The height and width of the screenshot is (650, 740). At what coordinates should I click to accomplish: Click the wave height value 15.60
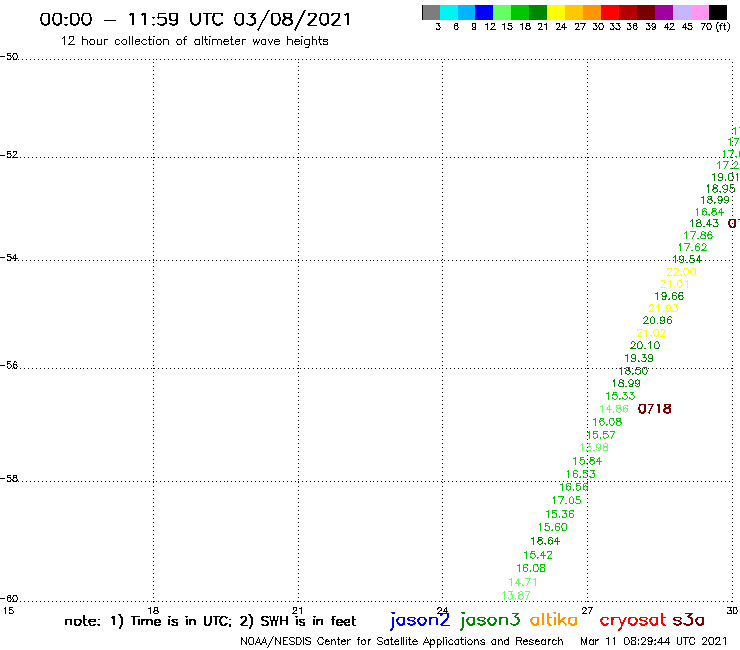(552, 527)
